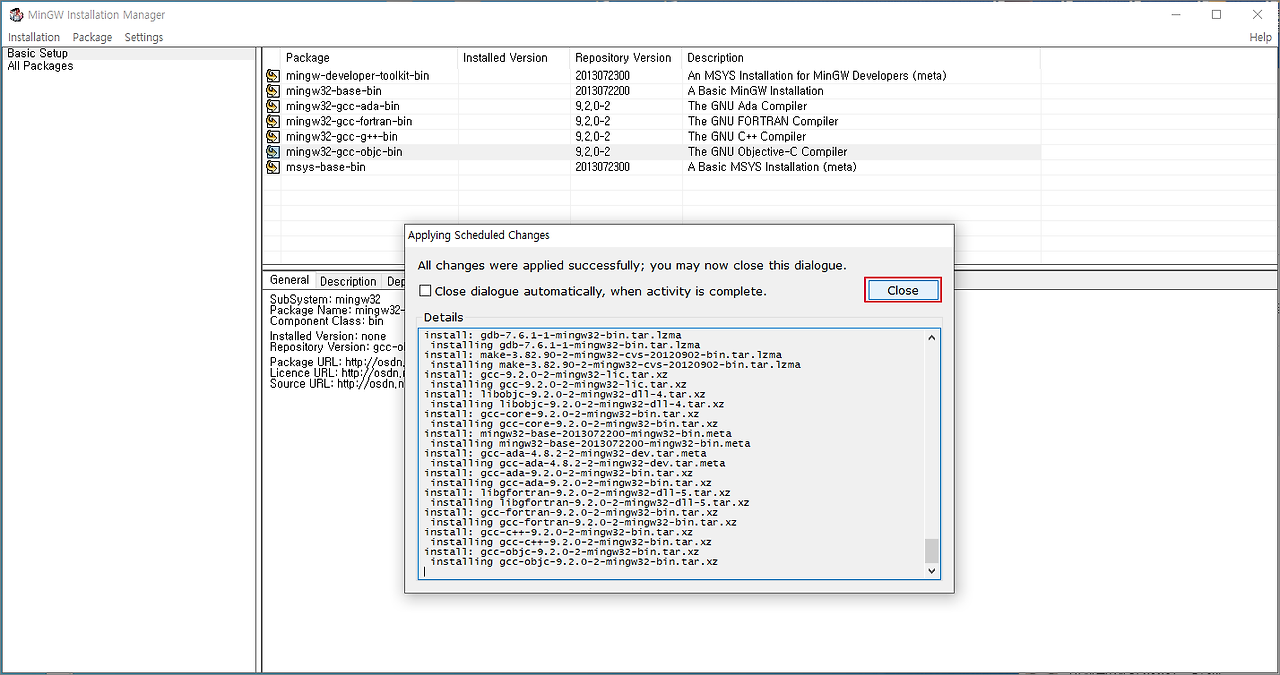
Task: Click the mingw32-gcc-fortran-bin package status icon
Action: (273, 121)
